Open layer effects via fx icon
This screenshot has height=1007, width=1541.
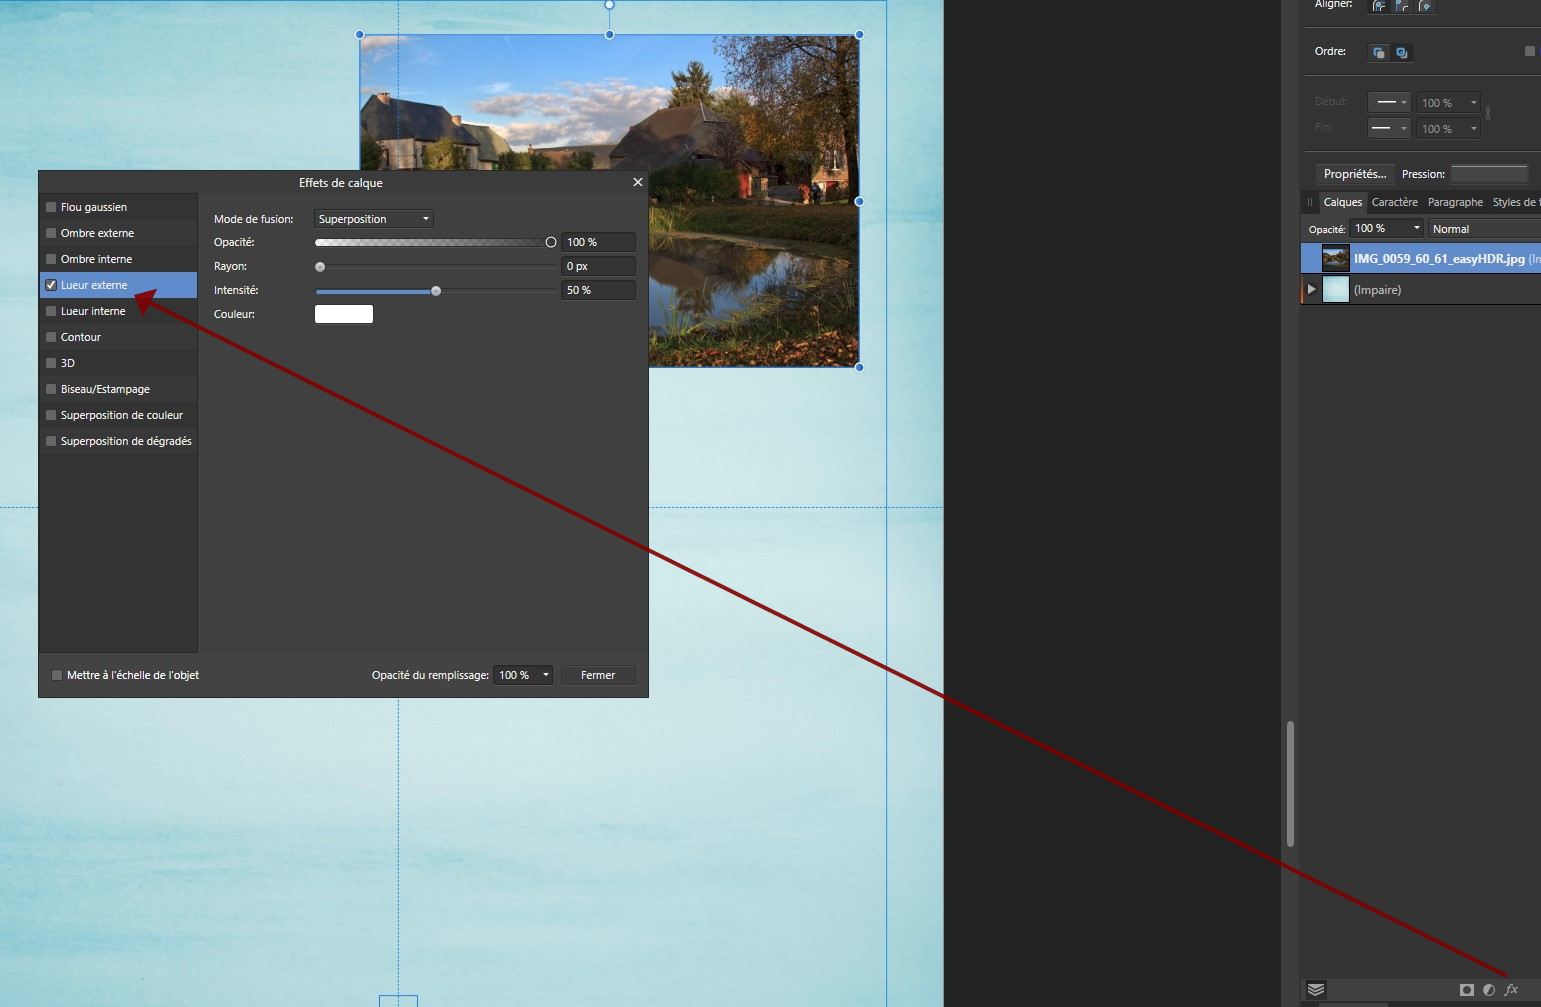[x=1511, y=989]
